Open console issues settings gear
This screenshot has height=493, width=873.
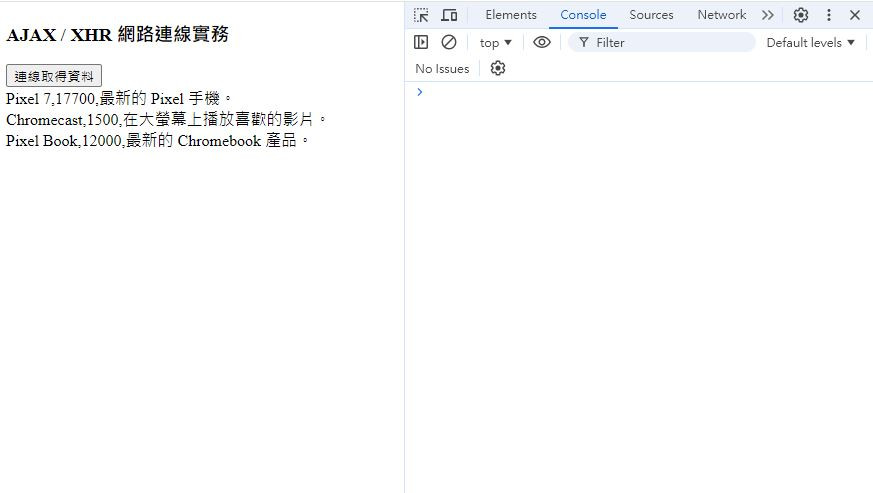[498, 69]
